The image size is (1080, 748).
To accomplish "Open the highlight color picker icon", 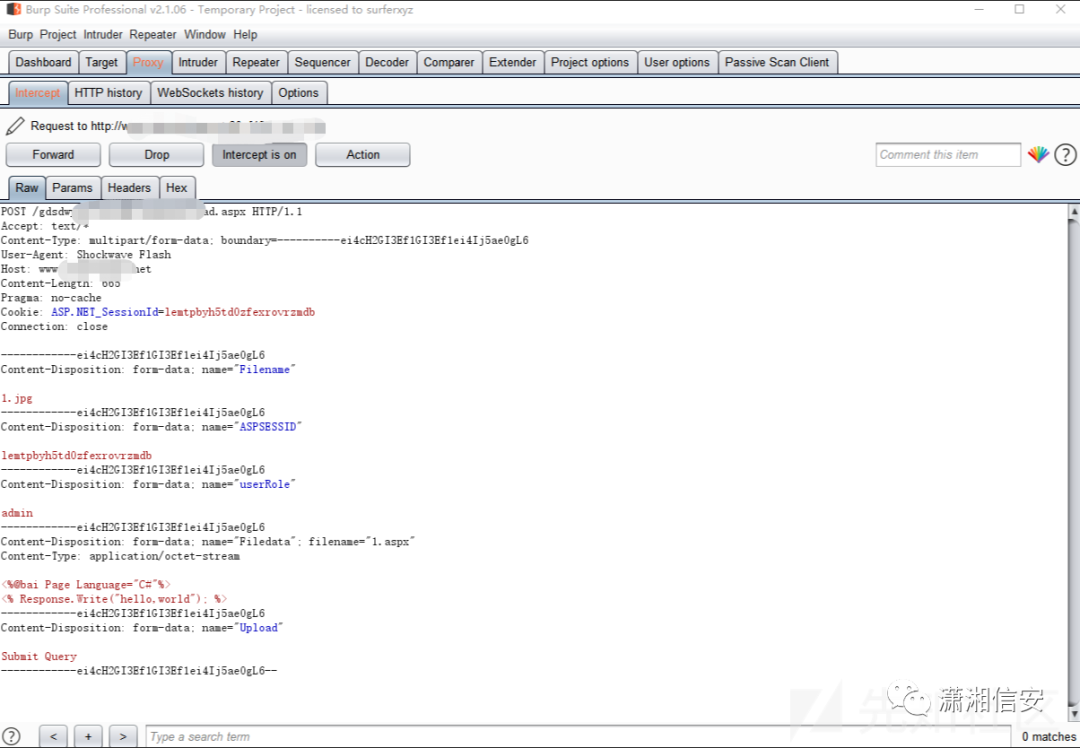I will pos(1039,155).
